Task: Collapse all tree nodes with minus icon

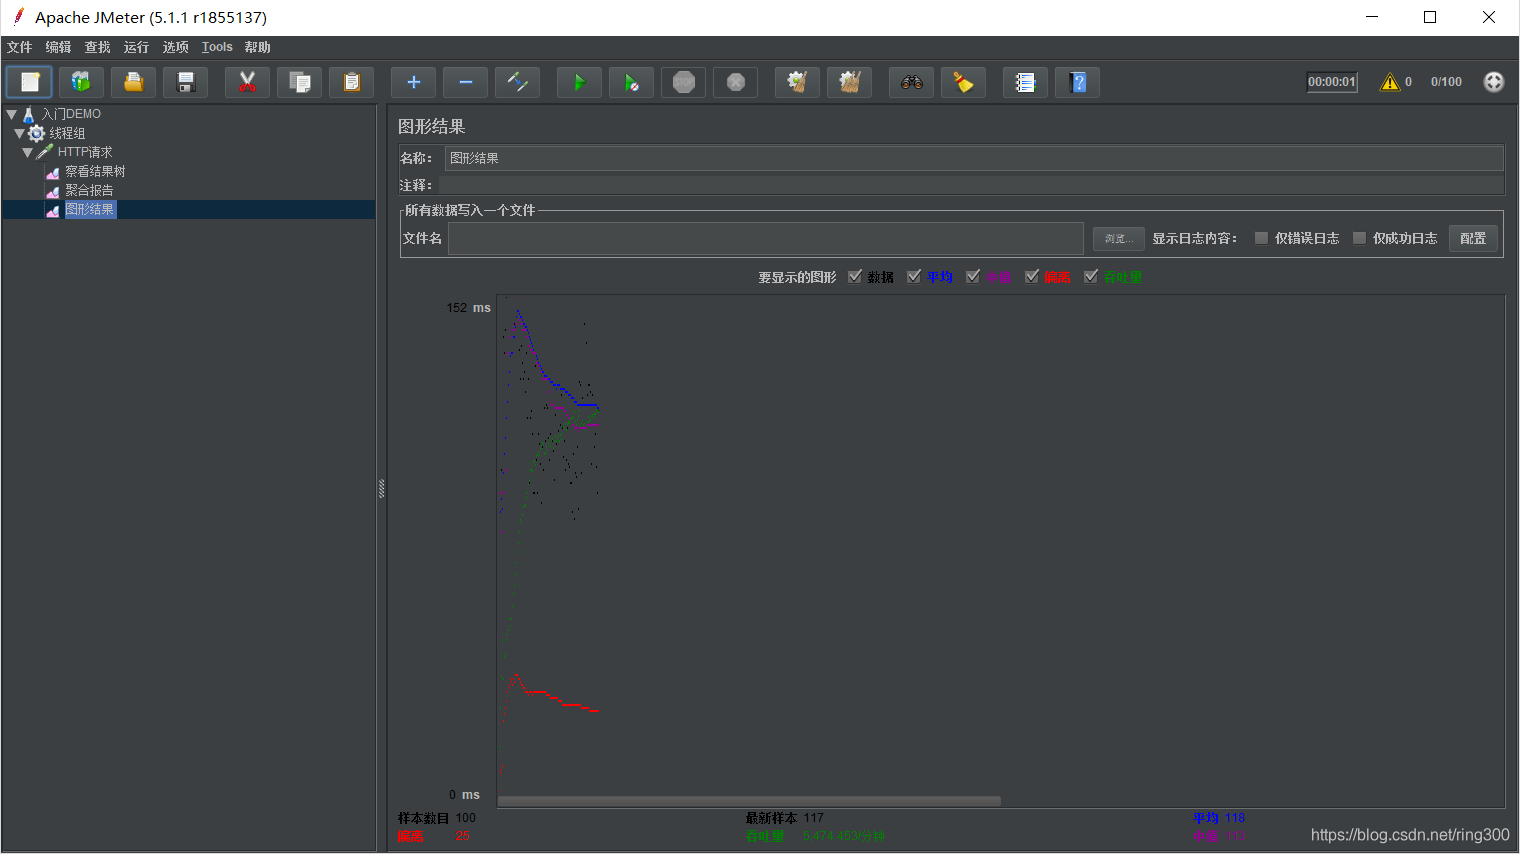Action: [x=465, y=82]
